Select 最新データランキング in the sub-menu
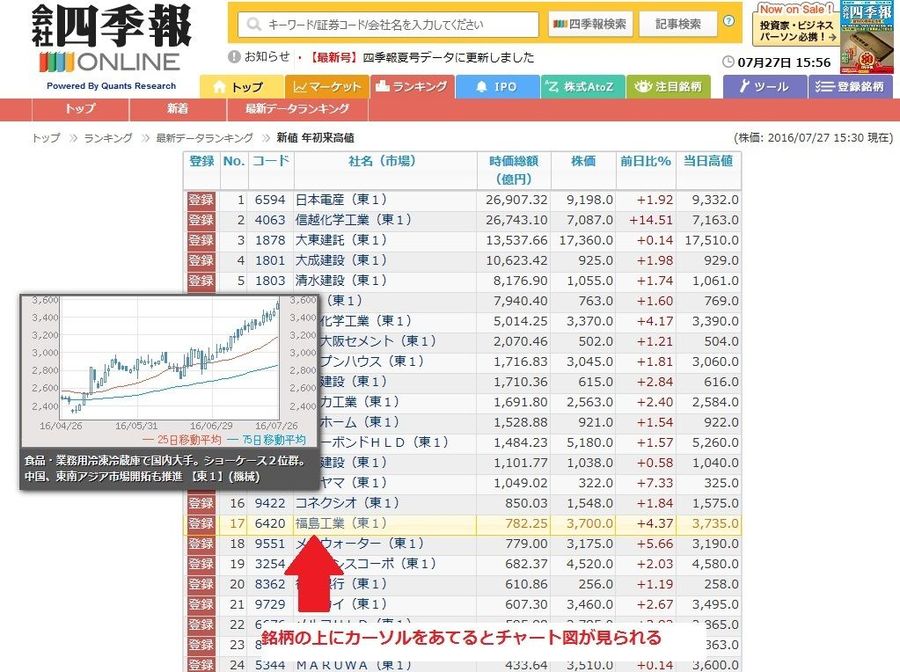The width and height of the screenshot is (900, 672). coord(297,108)
